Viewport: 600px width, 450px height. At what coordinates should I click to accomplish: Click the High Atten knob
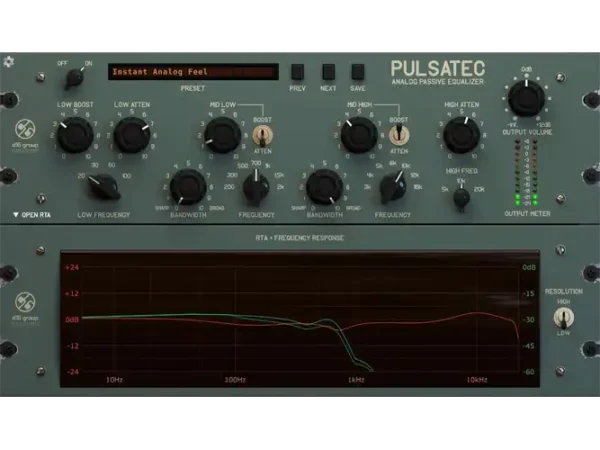click(x=461, y=135)
